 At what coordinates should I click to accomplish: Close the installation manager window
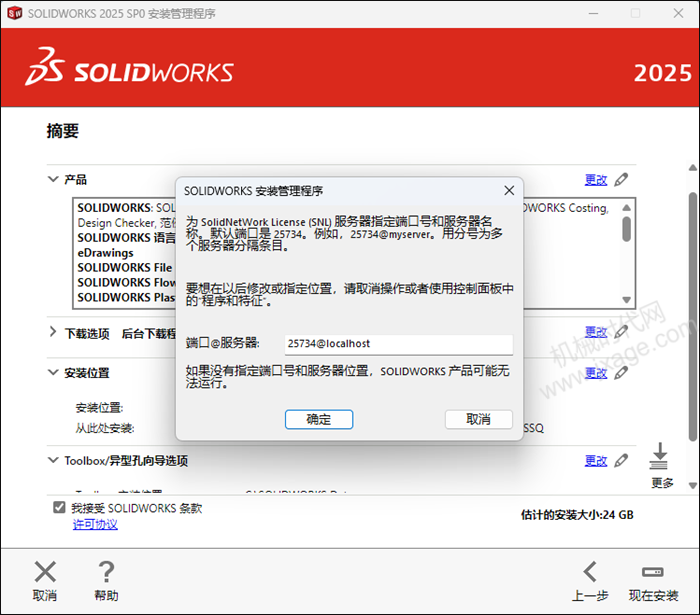(x=679, y=13)
